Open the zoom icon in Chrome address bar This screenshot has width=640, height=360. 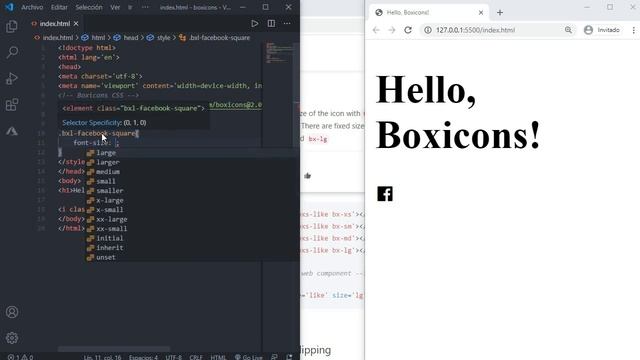coord(568,30)
